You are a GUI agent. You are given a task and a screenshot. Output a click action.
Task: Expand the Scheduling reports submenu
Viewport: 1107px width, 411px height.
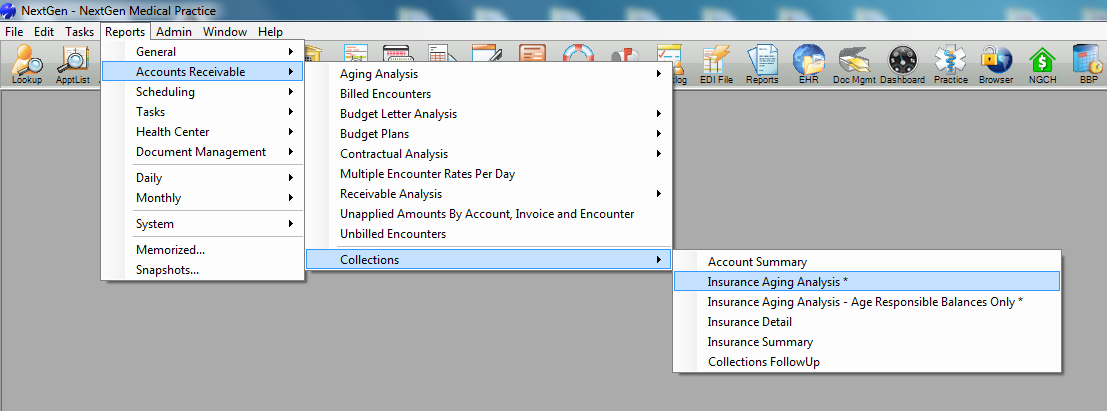[203, 92]
